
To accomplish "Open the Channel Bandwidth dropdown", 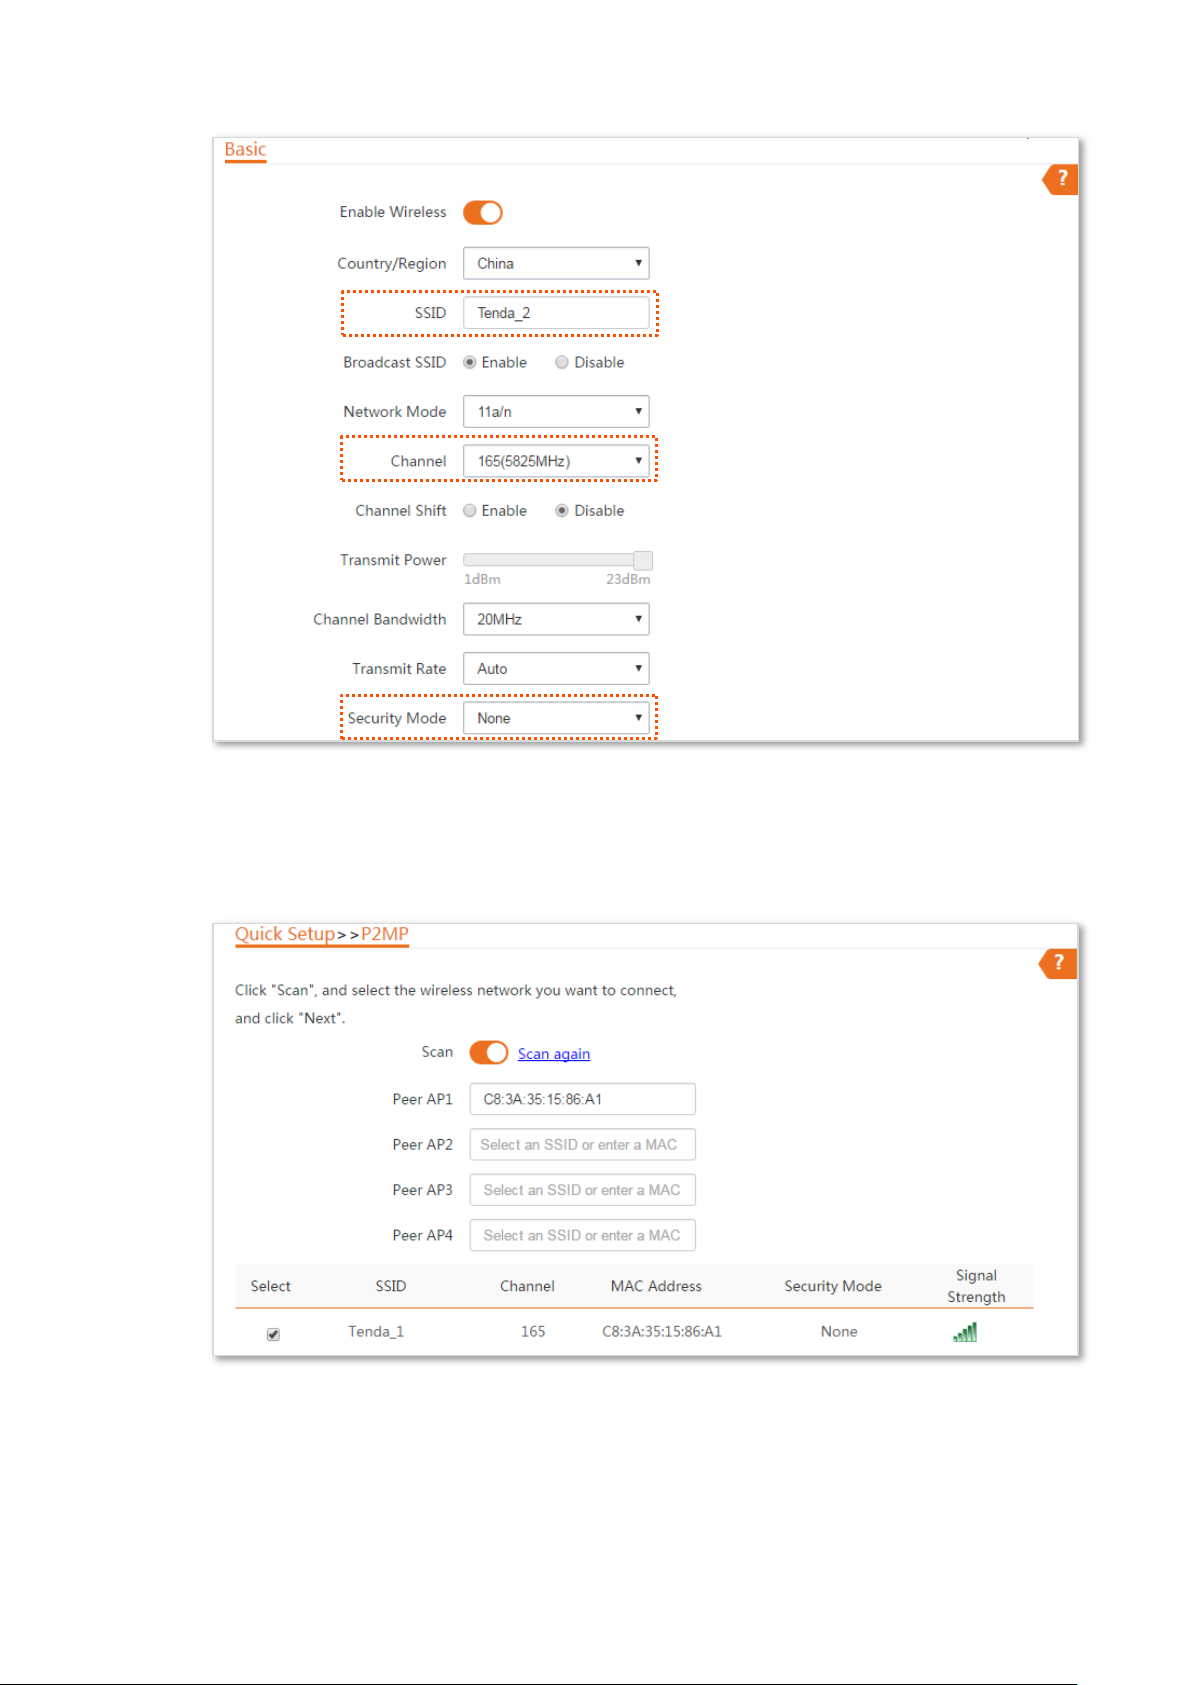I will click(556, 619).
